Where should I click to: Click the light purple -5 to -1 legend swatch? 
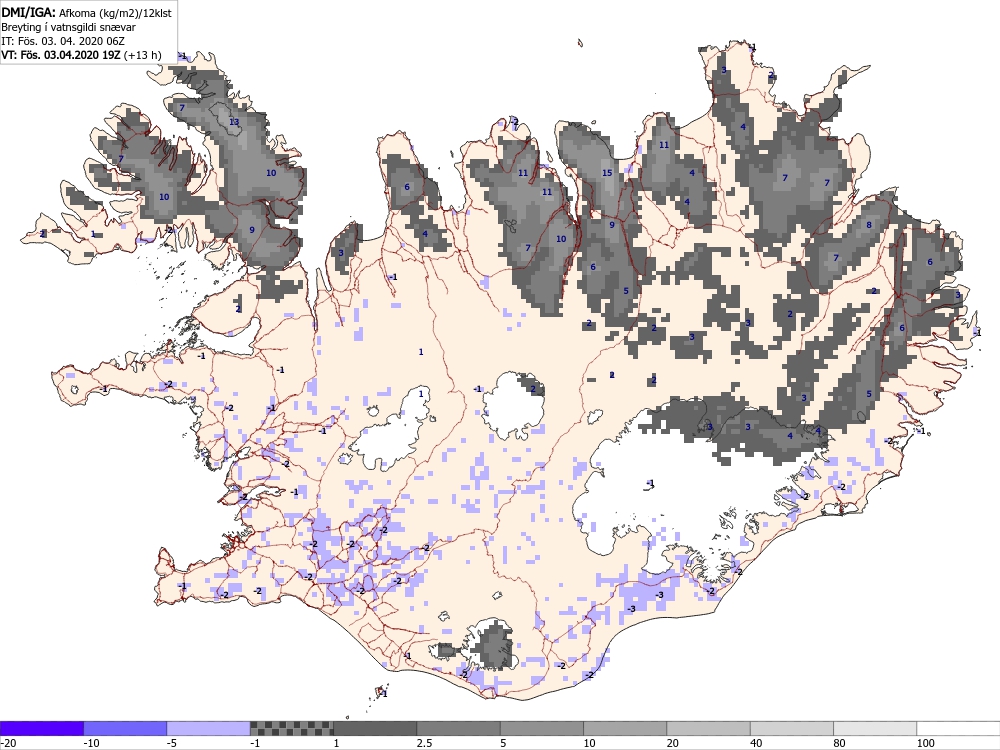(x=209, y=728)
